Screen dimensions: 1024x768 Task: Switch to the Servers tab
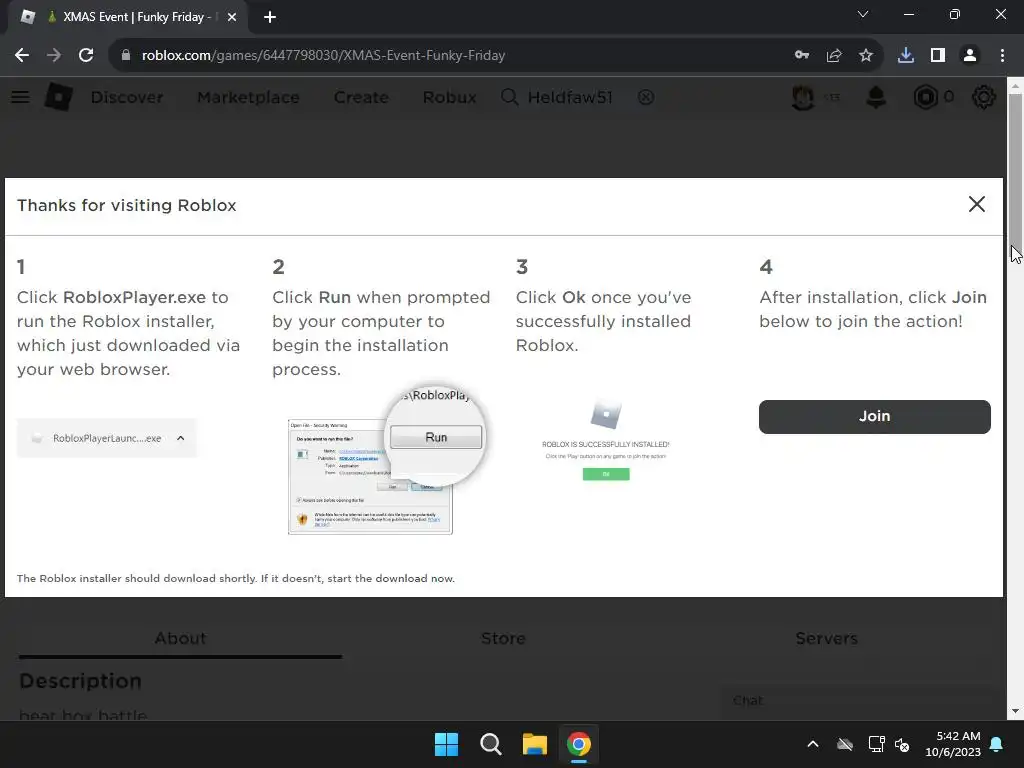826,638
